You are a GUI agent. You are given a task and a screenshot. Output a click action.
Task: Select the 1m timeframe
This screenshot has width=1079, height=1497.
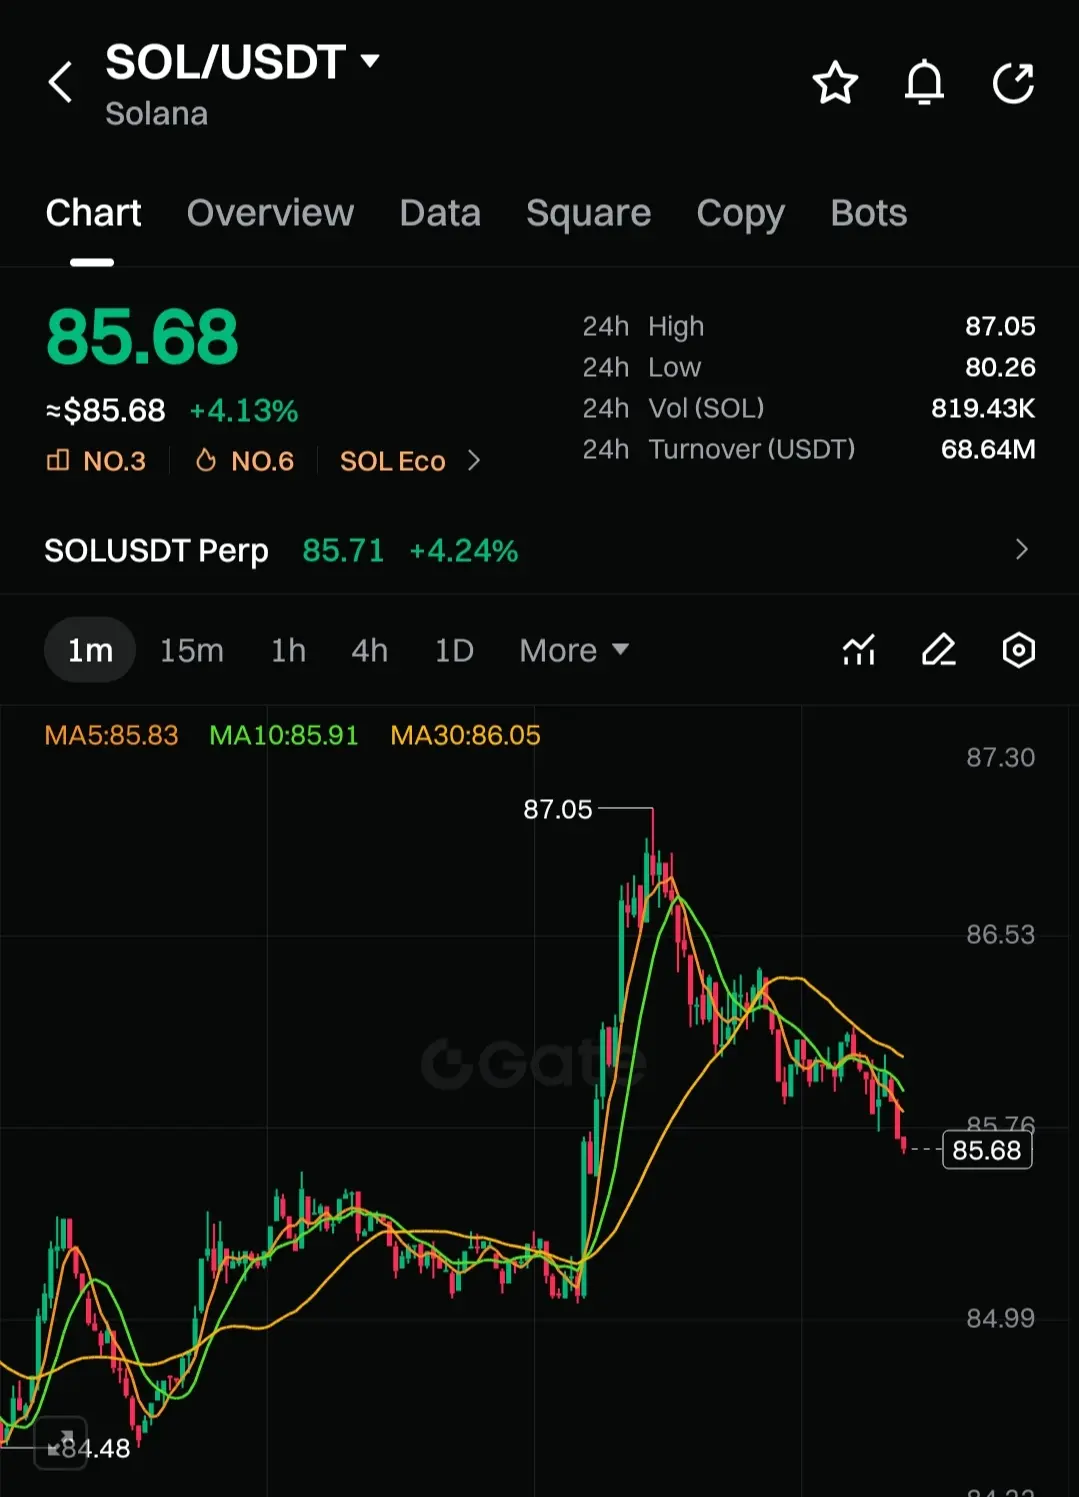(x=90, y=650)
